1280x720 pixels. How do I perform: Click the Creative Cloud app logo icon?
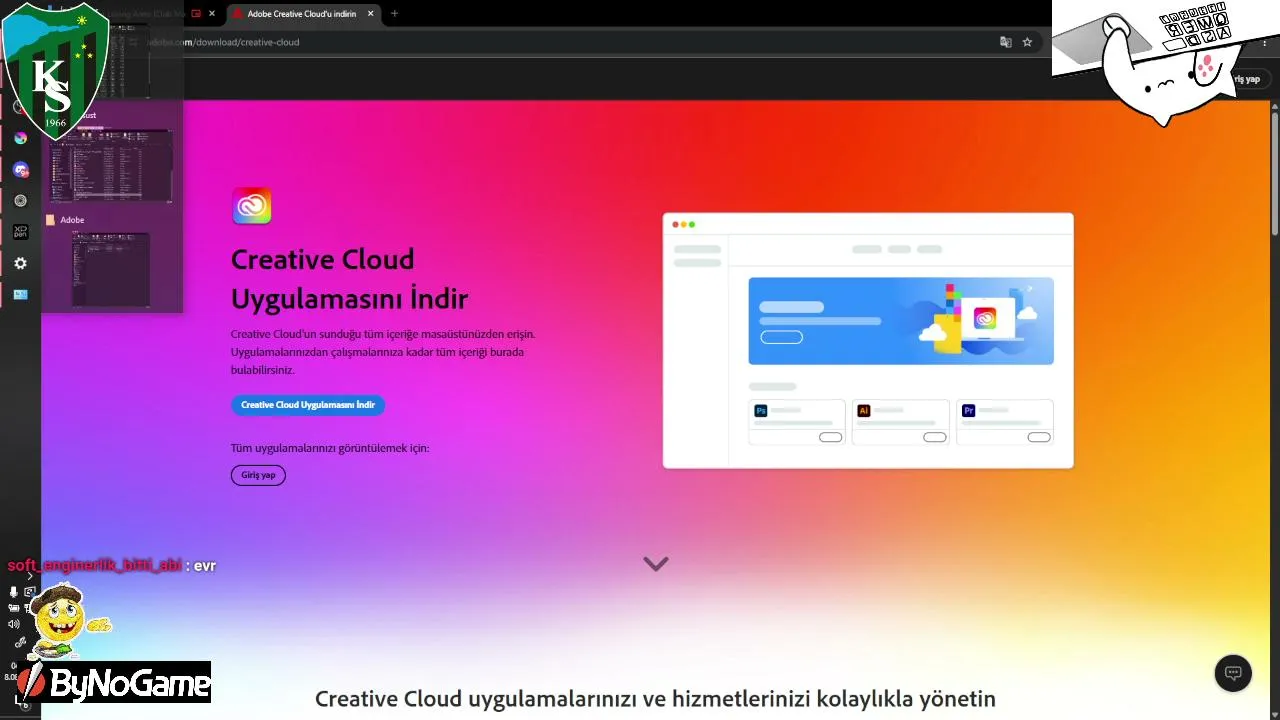pyautogui.click(x=251, y=205)
